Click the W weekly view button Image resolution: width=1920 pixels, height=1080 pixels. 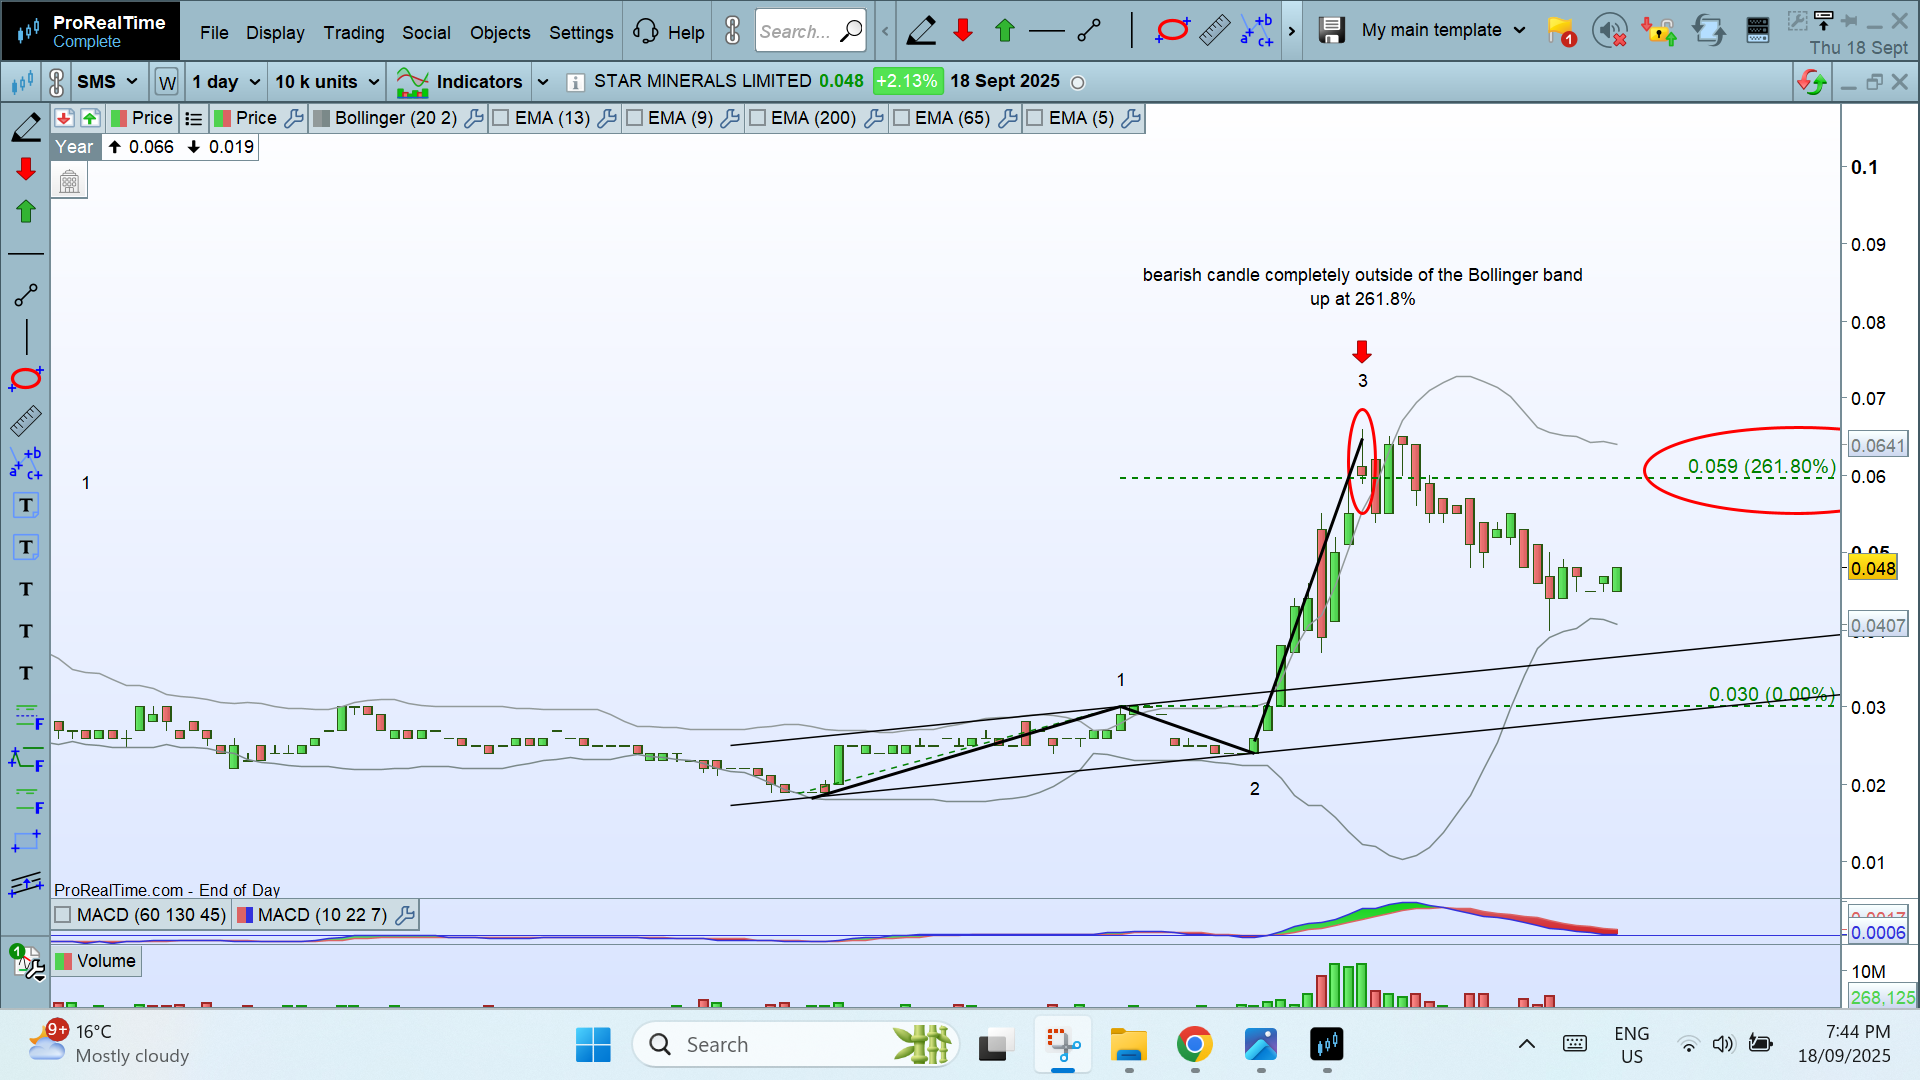(x=167, y=82)
